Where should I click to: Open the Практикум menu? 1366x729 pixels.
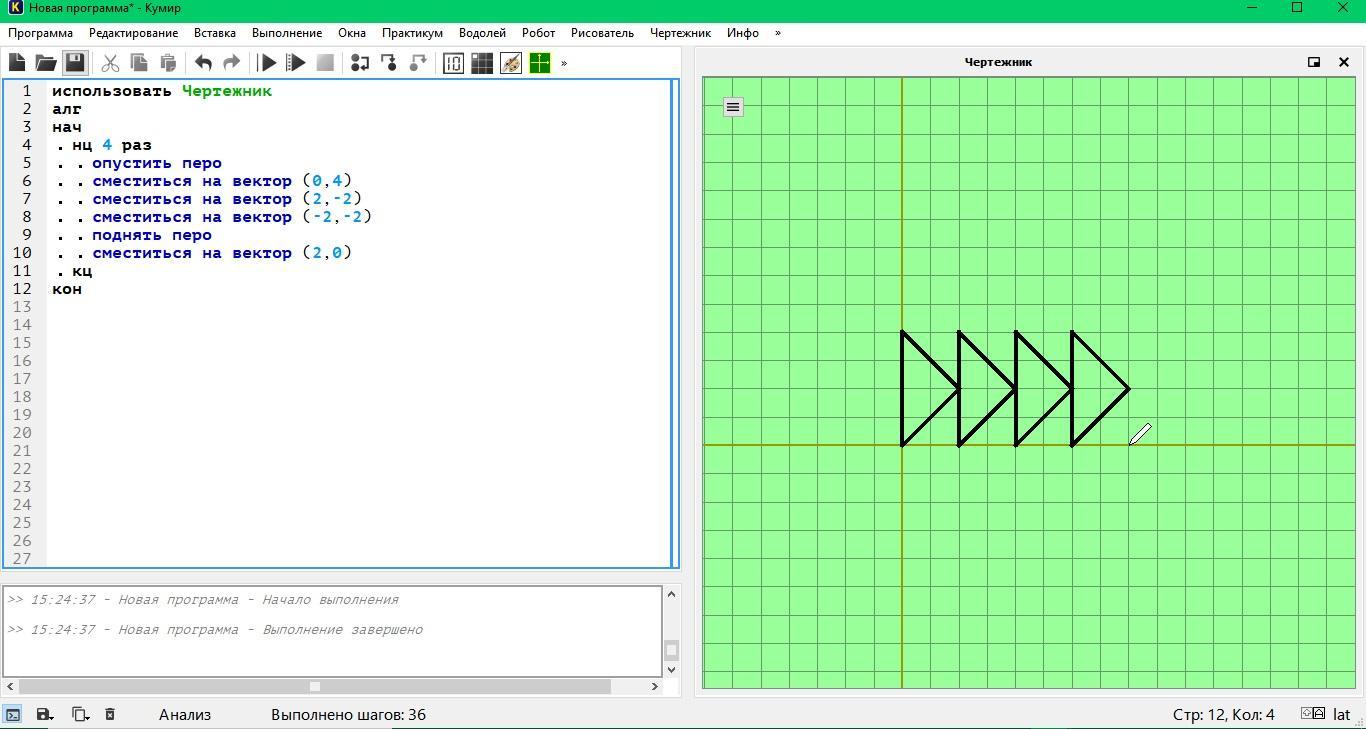tap(412, 33)
